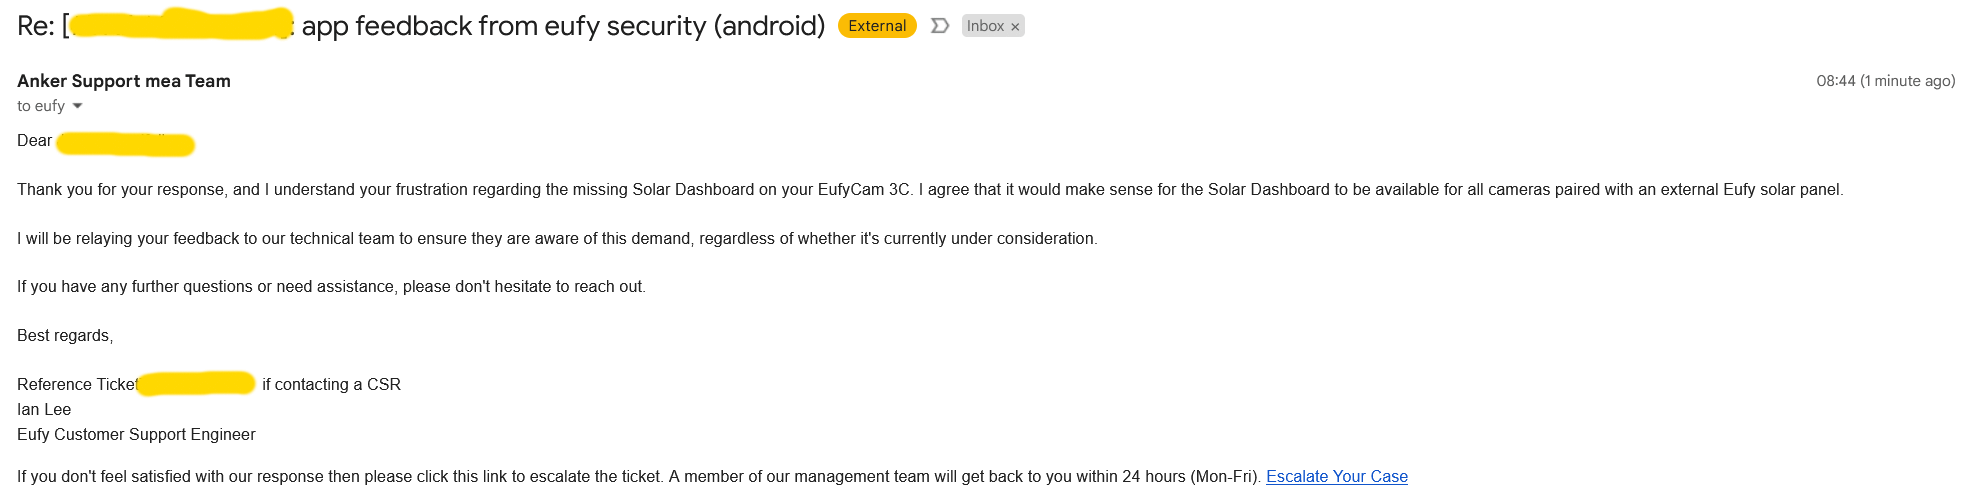Click the 'If you don't feel satisfied' sentence
The height and width of the screenshot is (501, 1963).
coord(640,476)
